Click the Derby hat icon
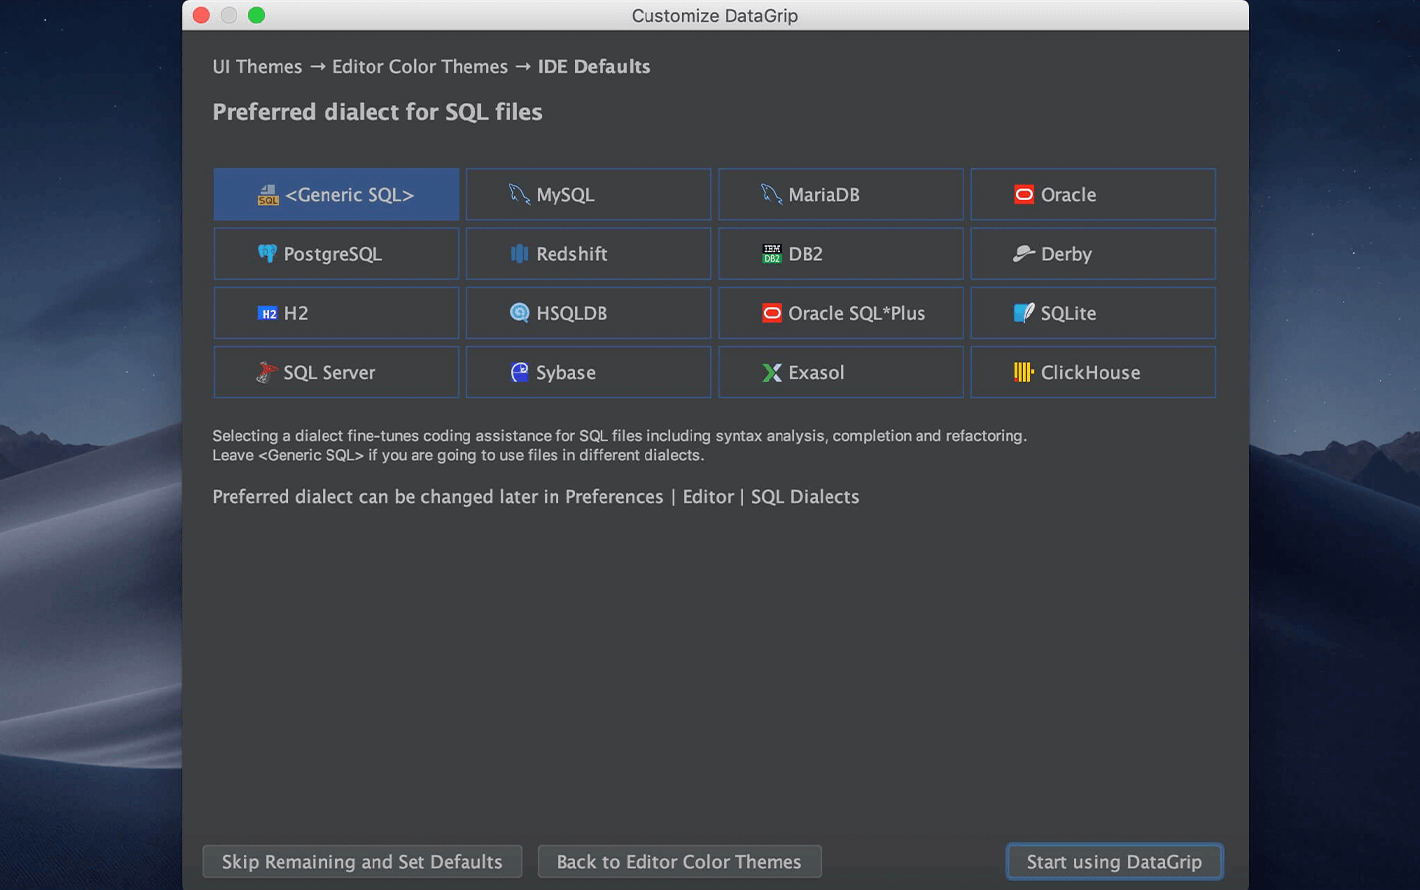Image resolution: width=1420 pixels, height=890 pixels. pos(1024,253)
